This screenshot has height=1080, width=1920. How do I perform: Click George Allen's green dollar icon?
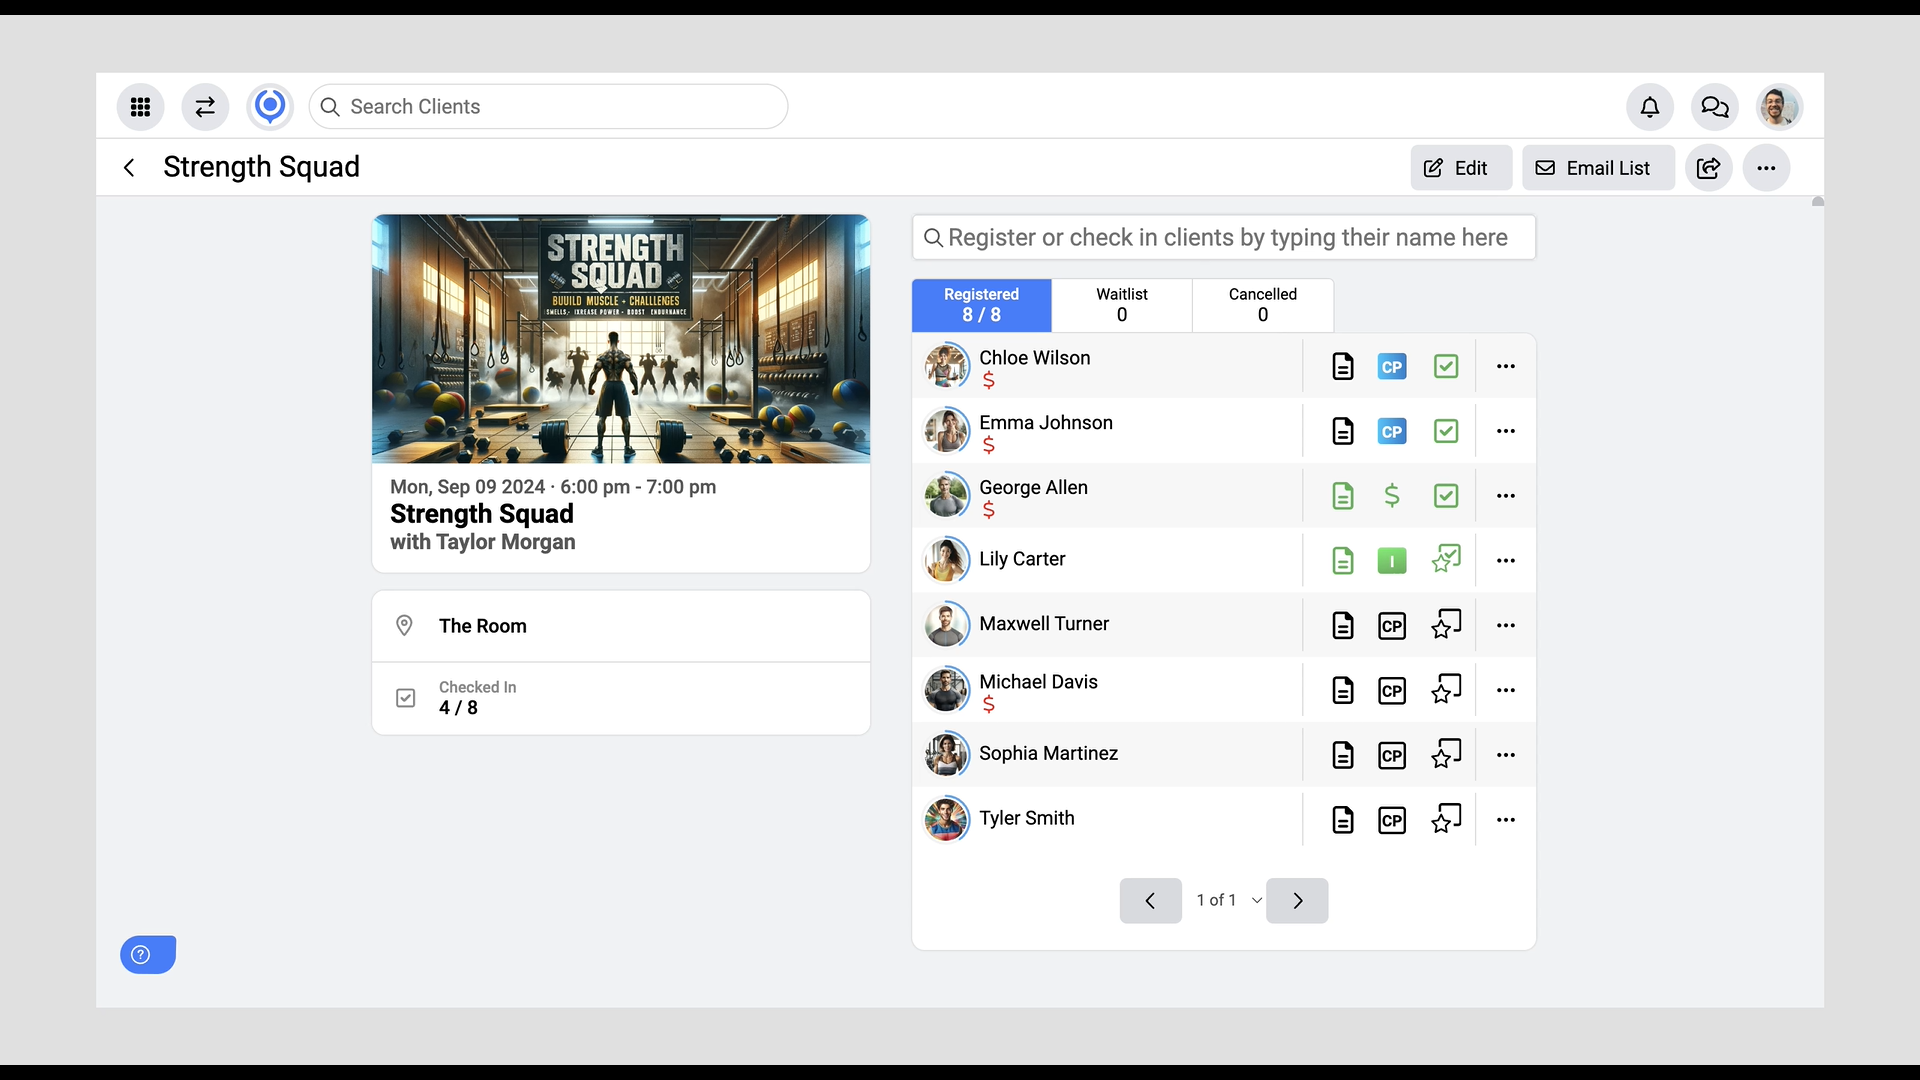1392,496
